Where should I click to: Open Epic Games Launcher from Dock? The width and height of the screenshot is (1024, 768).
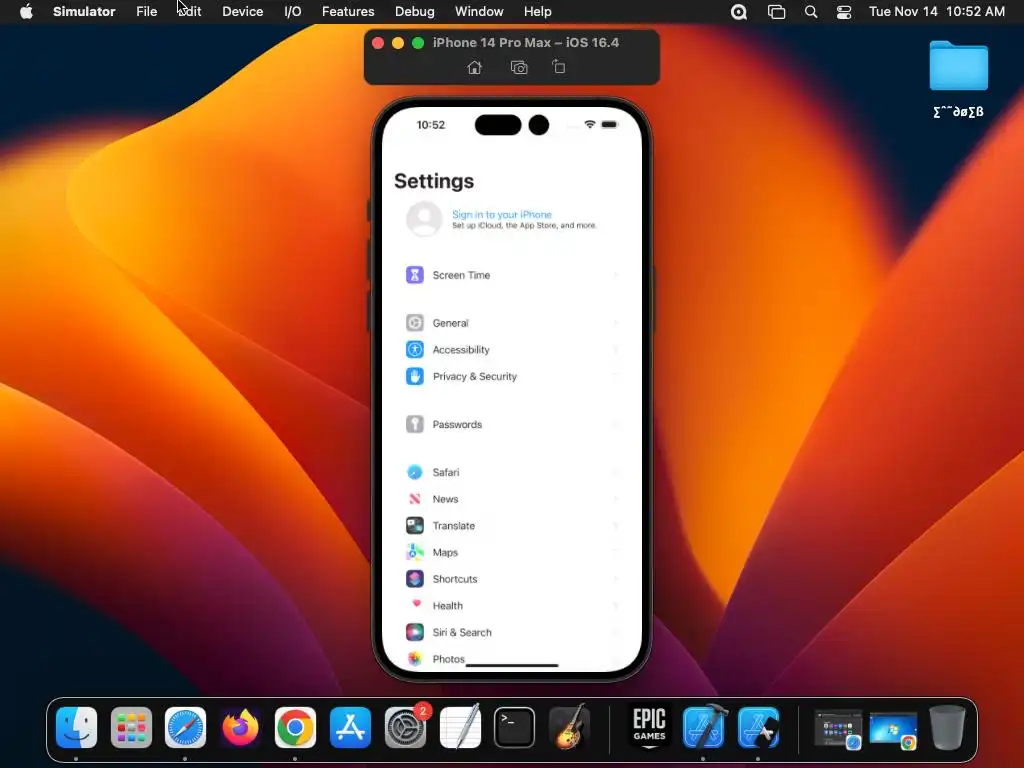coord(649,727)
